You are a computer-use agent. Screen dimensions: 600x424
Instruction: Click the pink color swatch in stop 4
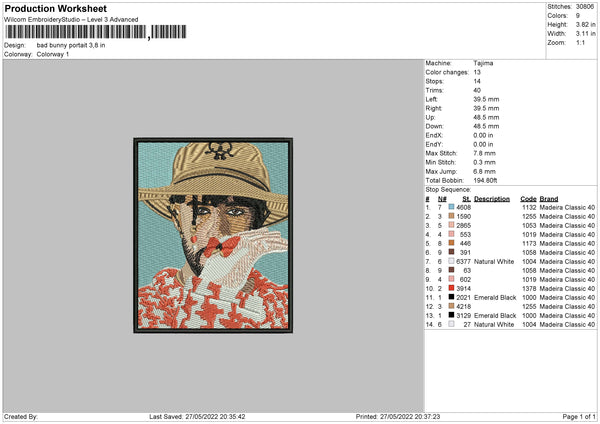tap(452, 234)
